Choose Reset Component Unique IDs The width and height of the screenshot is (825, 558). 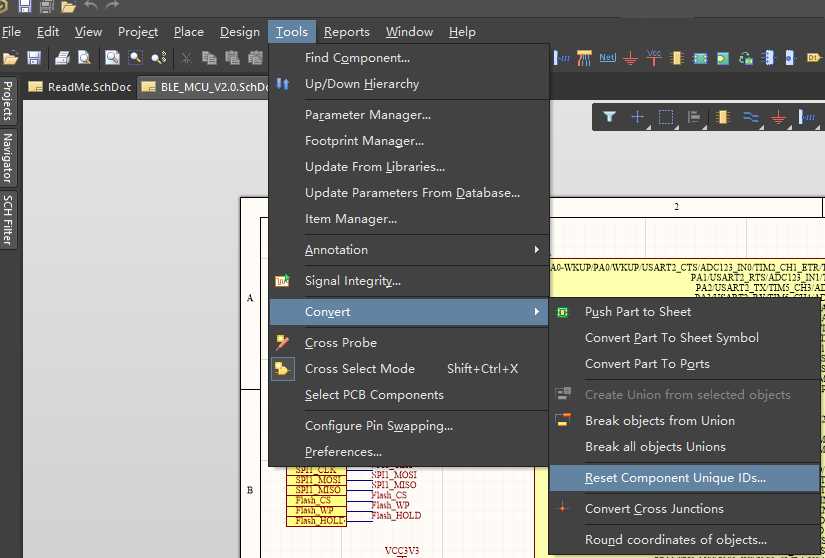click(x=685, y=478)
